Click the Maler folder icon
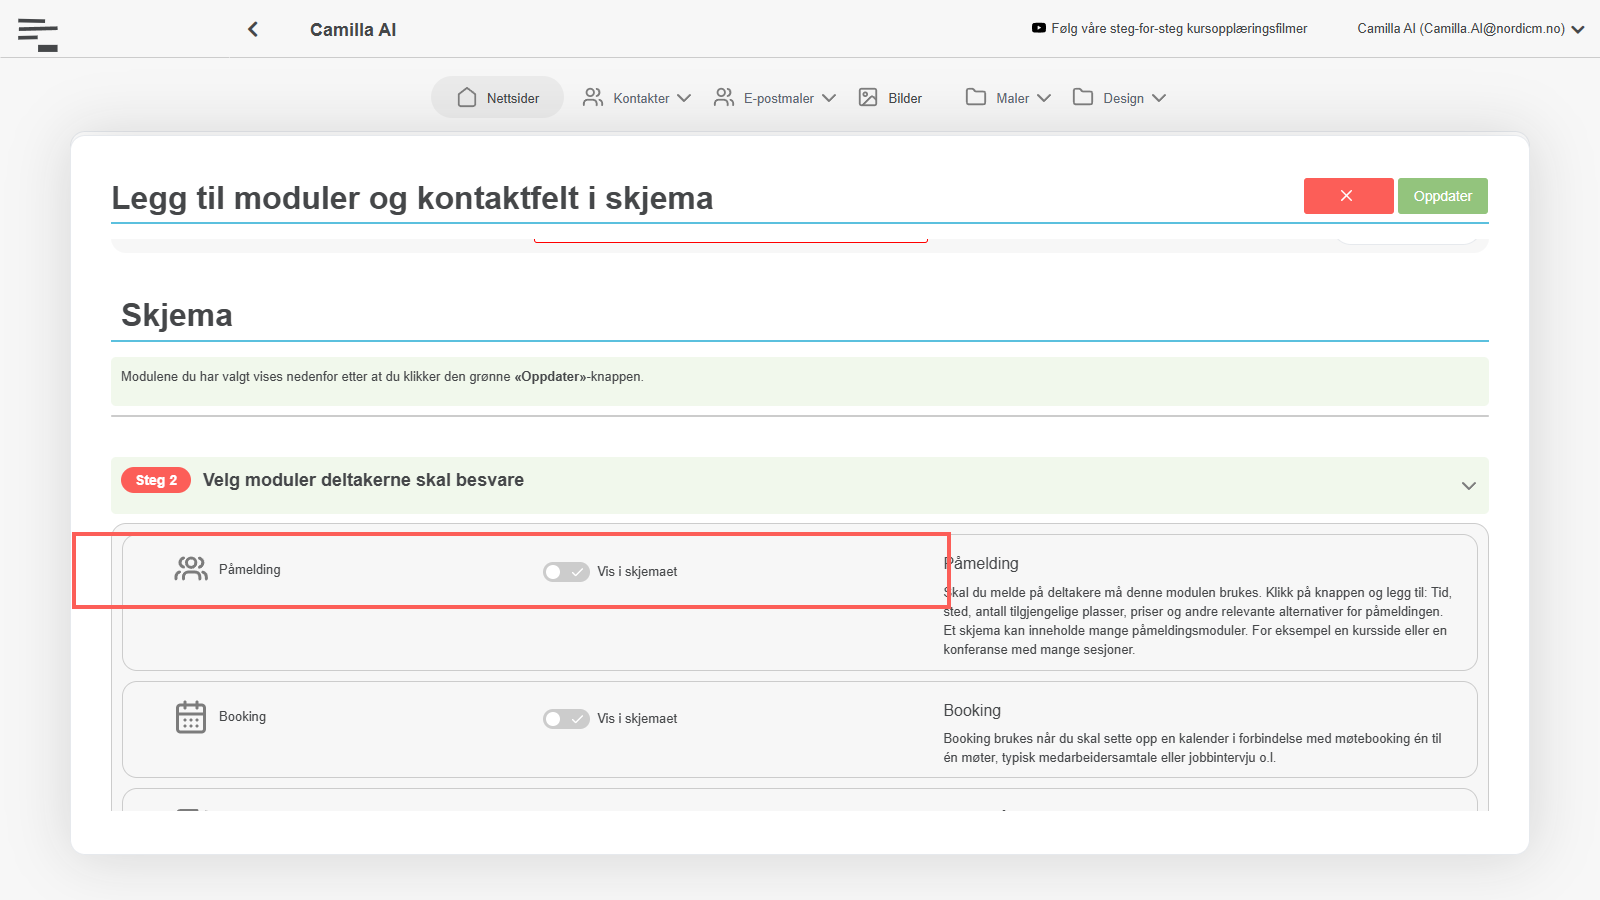Image resolution: width=1600 pixels, height=900 pixels. click(x=976, y=97)
